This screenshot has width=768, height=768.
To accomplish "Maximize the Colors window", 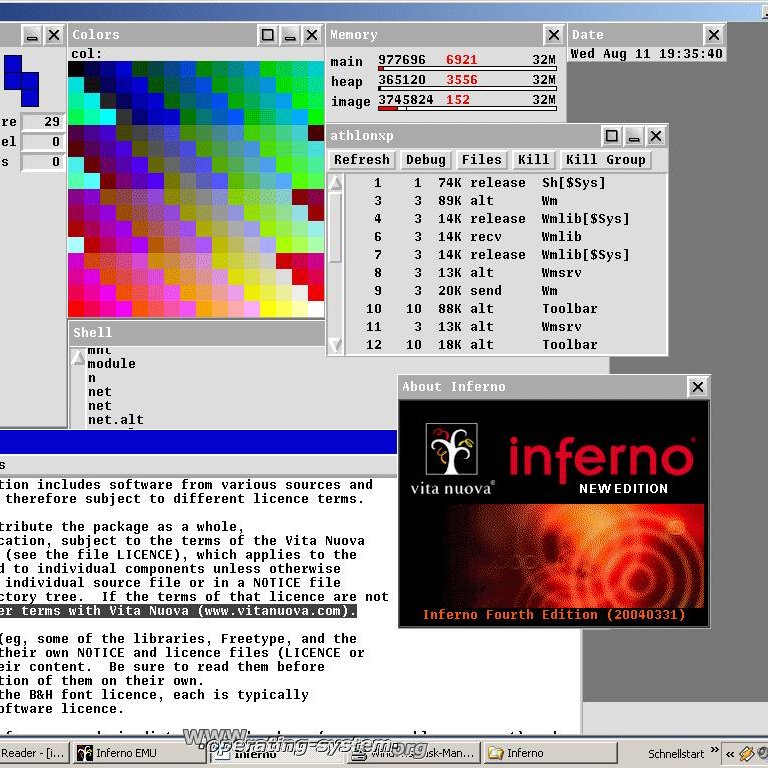I will (267, 35).
